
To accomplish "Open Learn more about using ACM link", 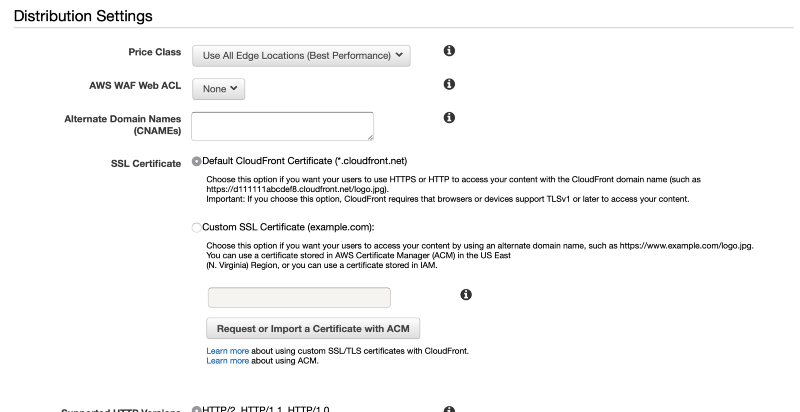I will 228,360.
